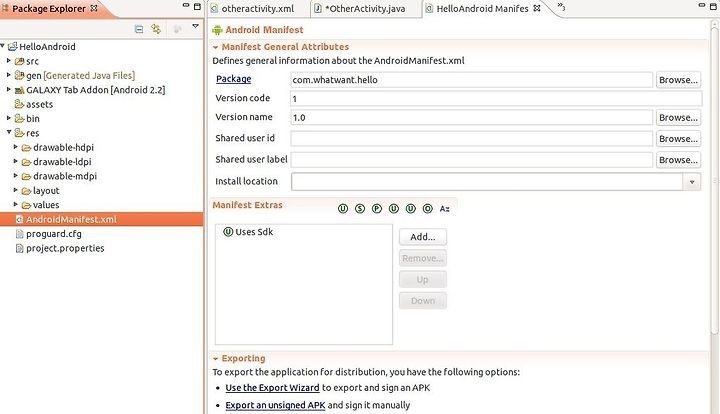Click the Shared user label input field
The width and height of the screenshot is (720, 414).
click(471, 160)
